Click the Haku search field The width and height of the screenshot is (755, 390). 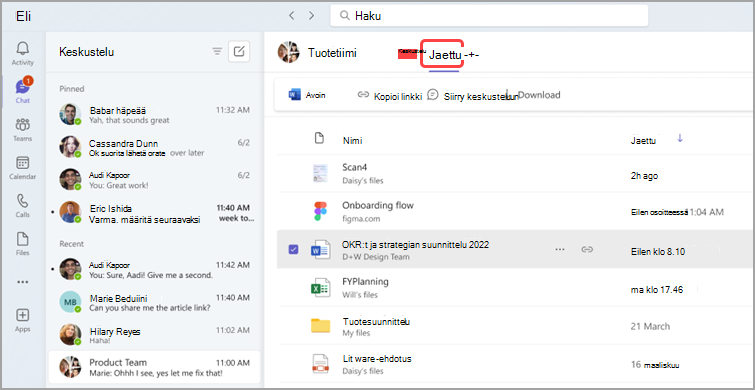[x=489, y=16]
